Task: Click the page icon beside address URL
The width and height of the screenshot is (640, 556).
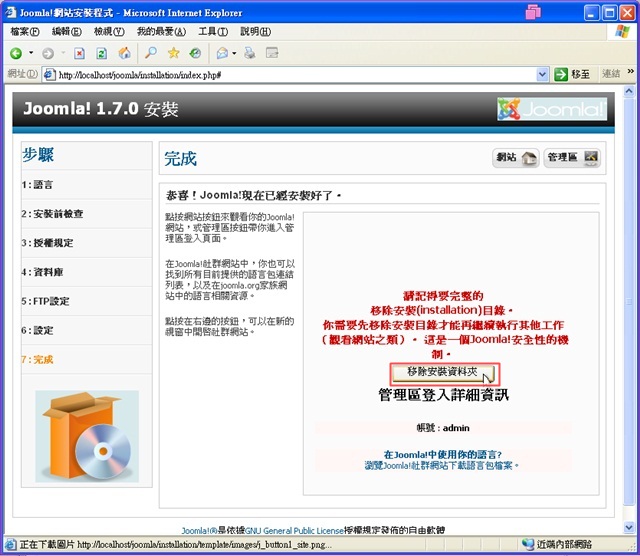Action: (49, 75)
